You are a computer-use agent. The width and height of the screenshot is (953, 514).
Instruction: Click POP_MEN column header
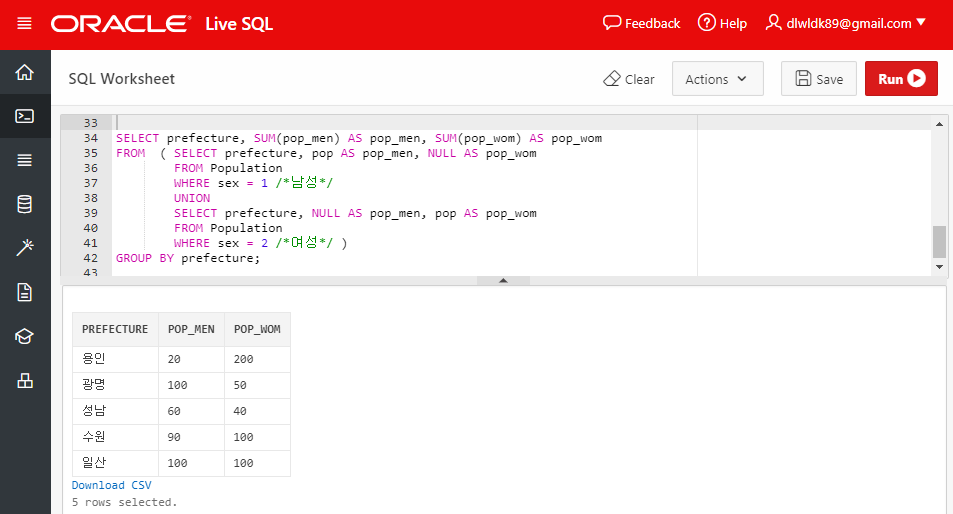click(x=191, y=329)
